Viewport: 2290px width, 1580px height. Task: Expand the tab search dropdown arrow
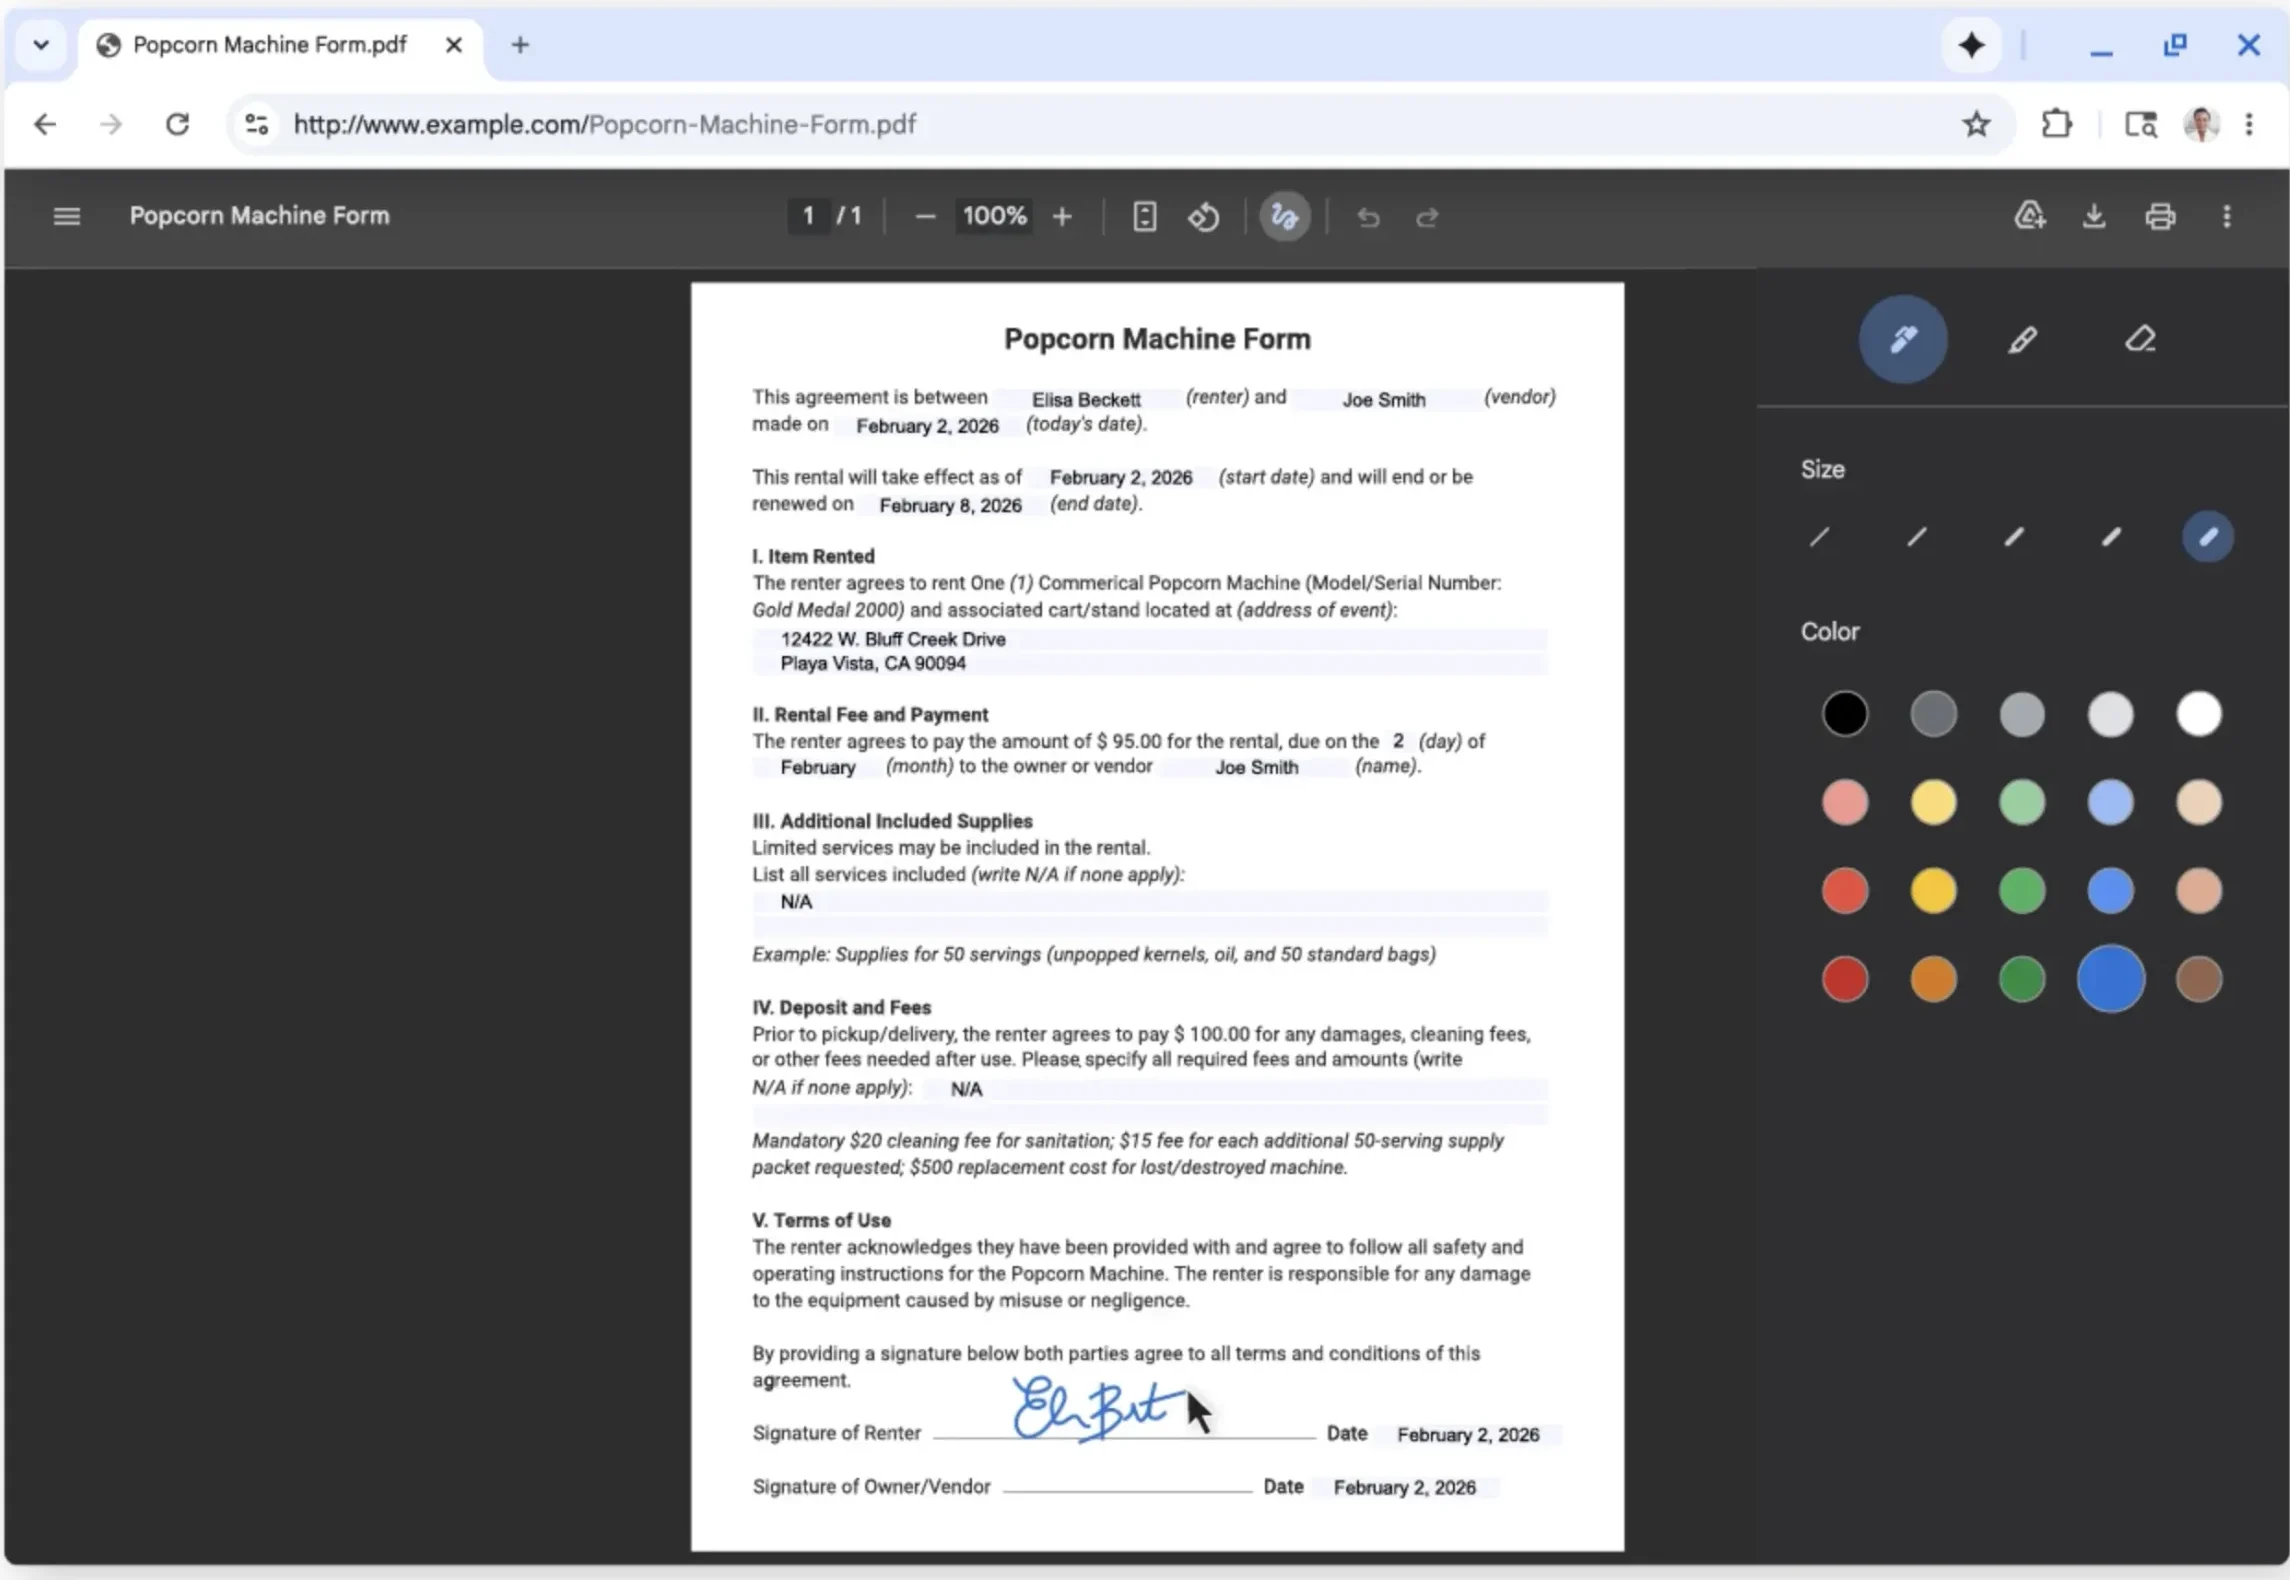click(41, 45)
